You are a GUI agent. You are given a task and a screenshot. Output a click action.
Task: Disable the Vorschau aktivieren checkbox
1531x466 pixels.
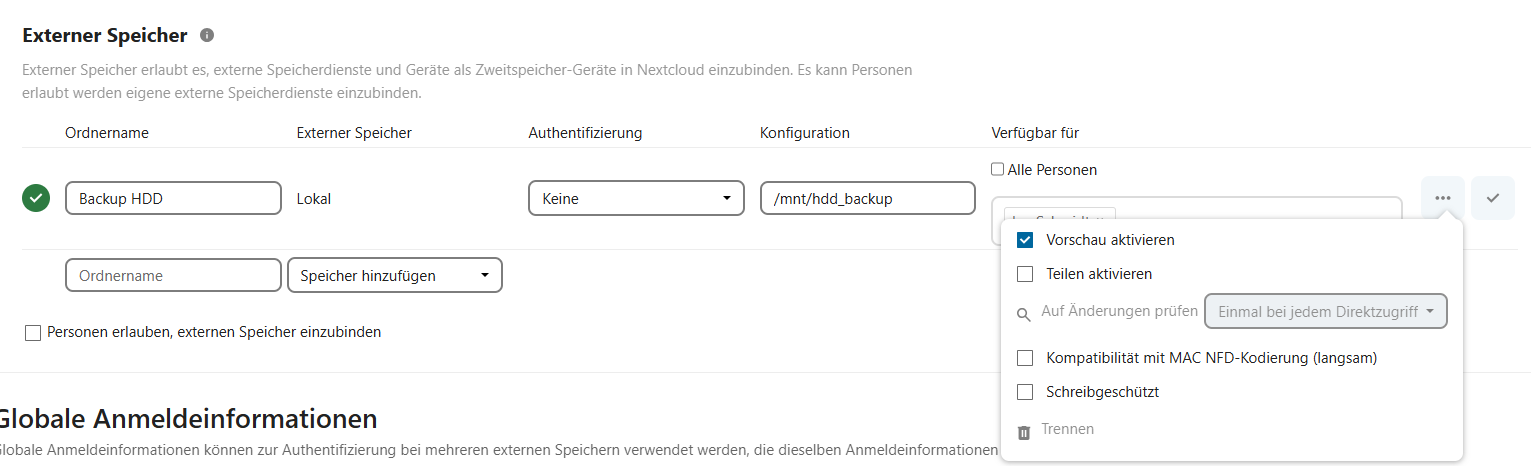tap(1025, 240)
